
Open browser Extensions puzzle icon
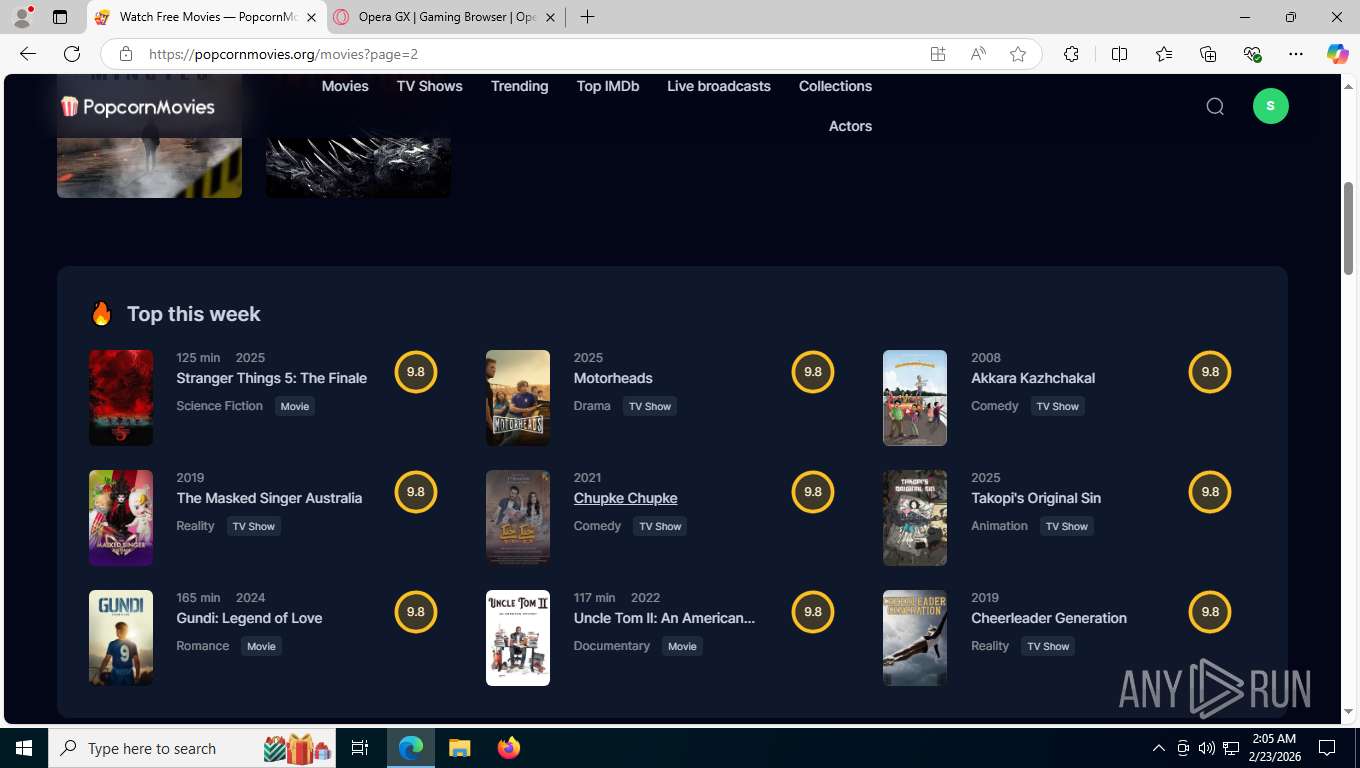click(x=1071, y=54)
